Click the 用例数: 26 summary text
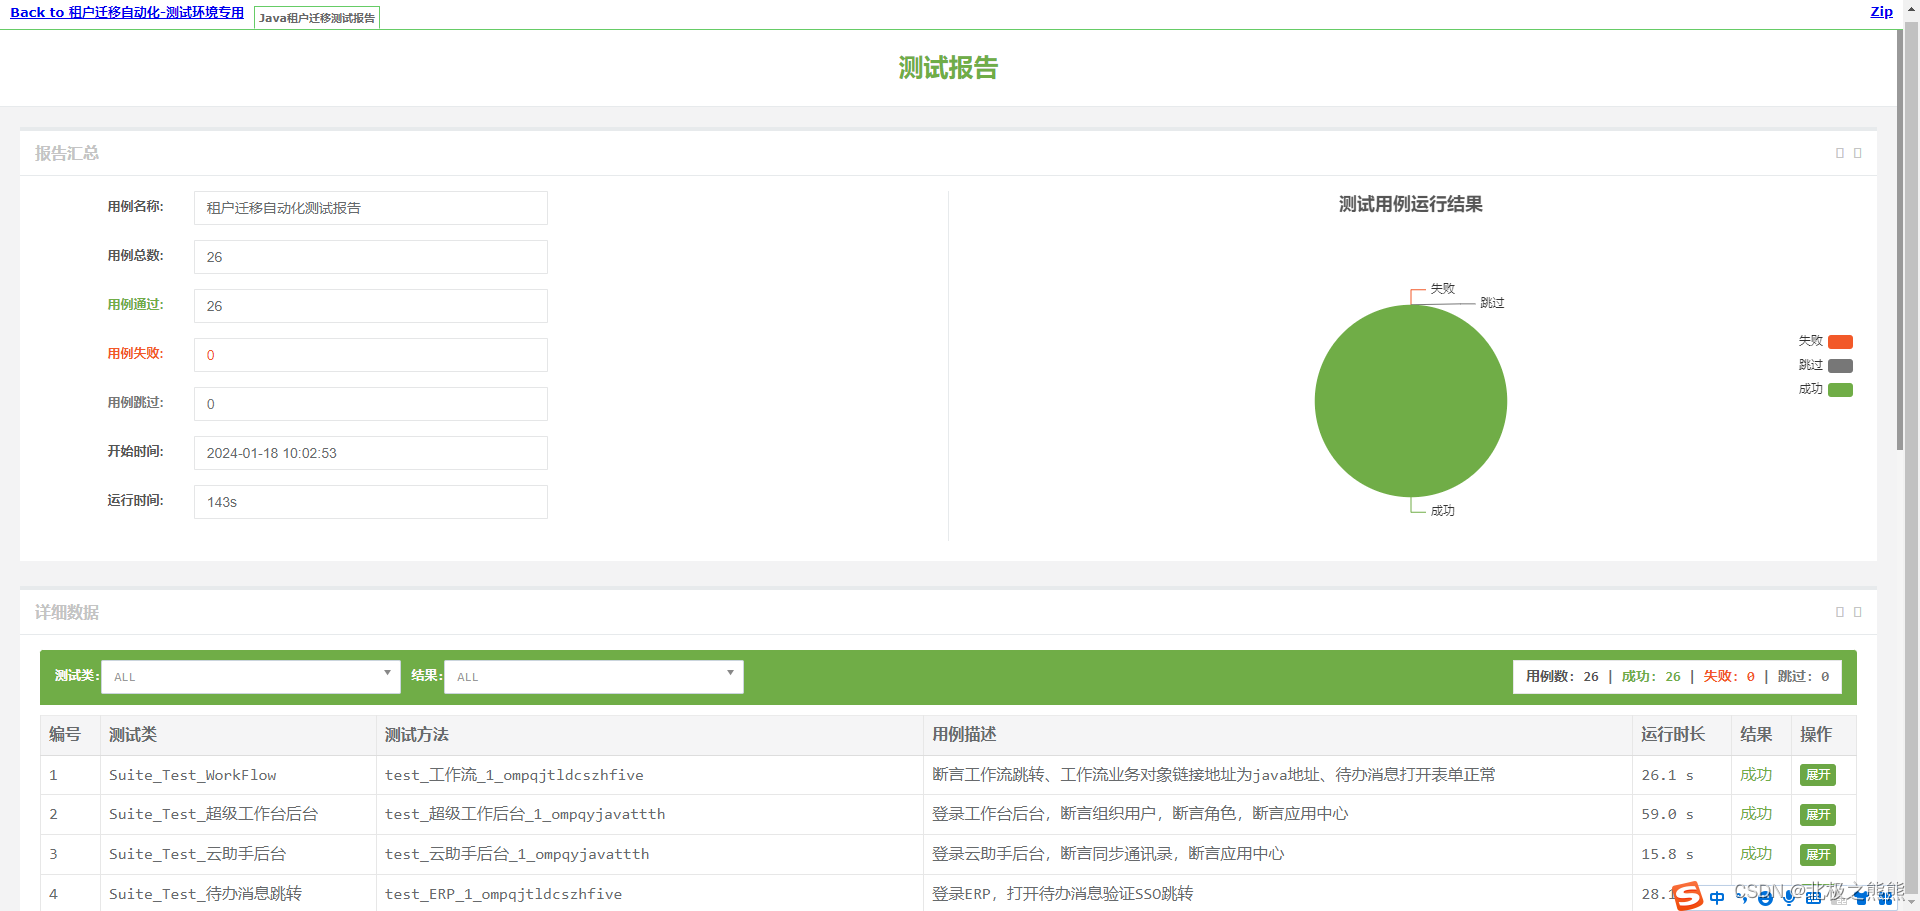 click(1562, 677)
